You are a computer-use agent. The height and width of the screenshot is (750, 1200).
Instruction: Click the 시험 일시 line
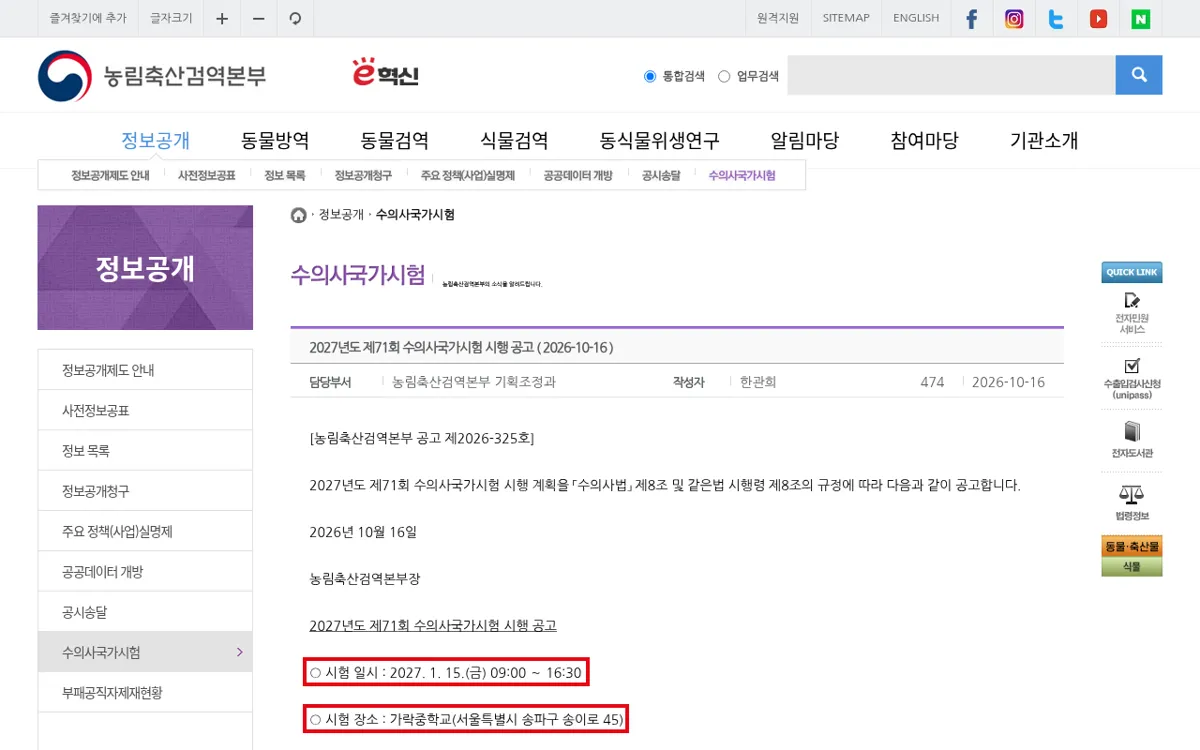(x=446, y=672)
